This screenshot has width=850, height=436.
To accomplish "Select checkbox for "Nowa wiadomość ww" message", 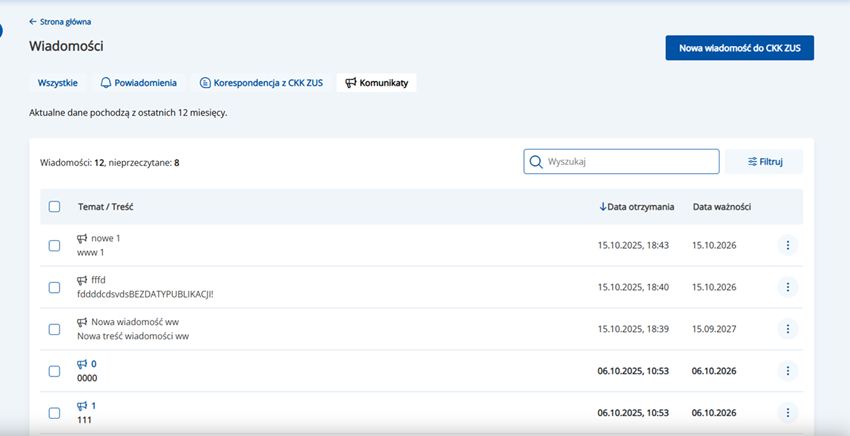I will point(54,329).
